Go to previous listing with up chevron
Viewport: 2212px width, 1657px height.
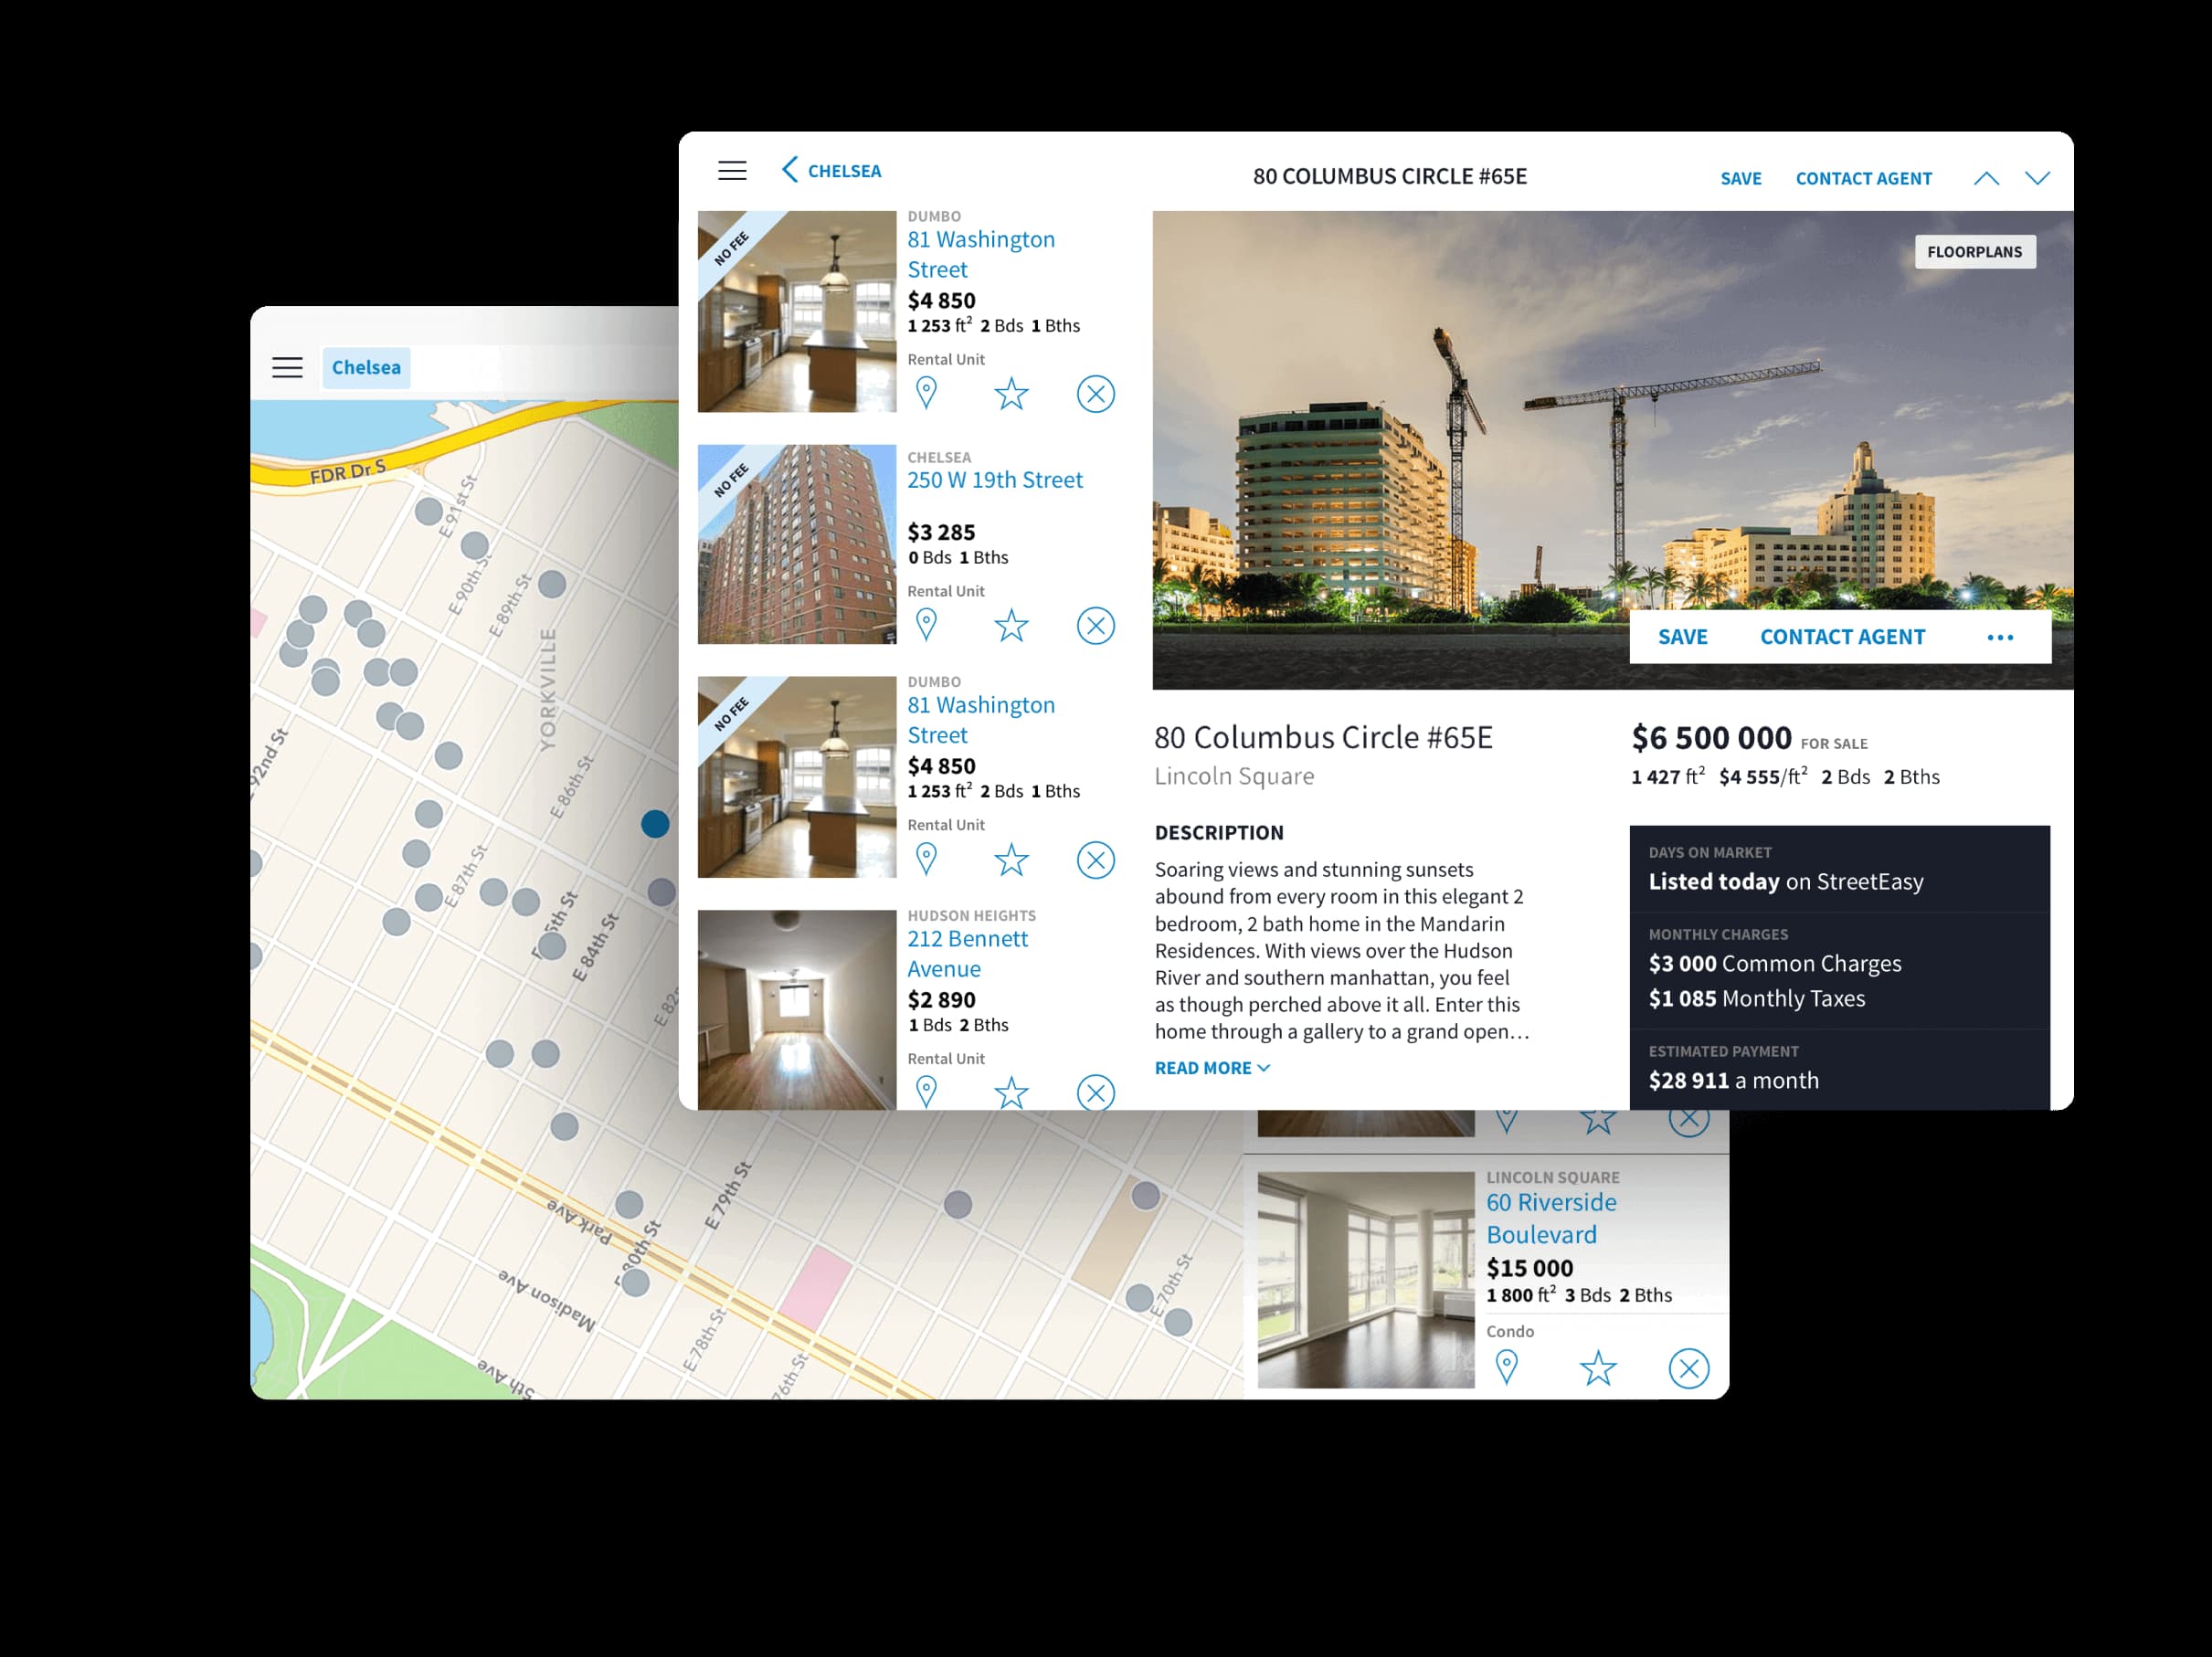coord(1986,179)
